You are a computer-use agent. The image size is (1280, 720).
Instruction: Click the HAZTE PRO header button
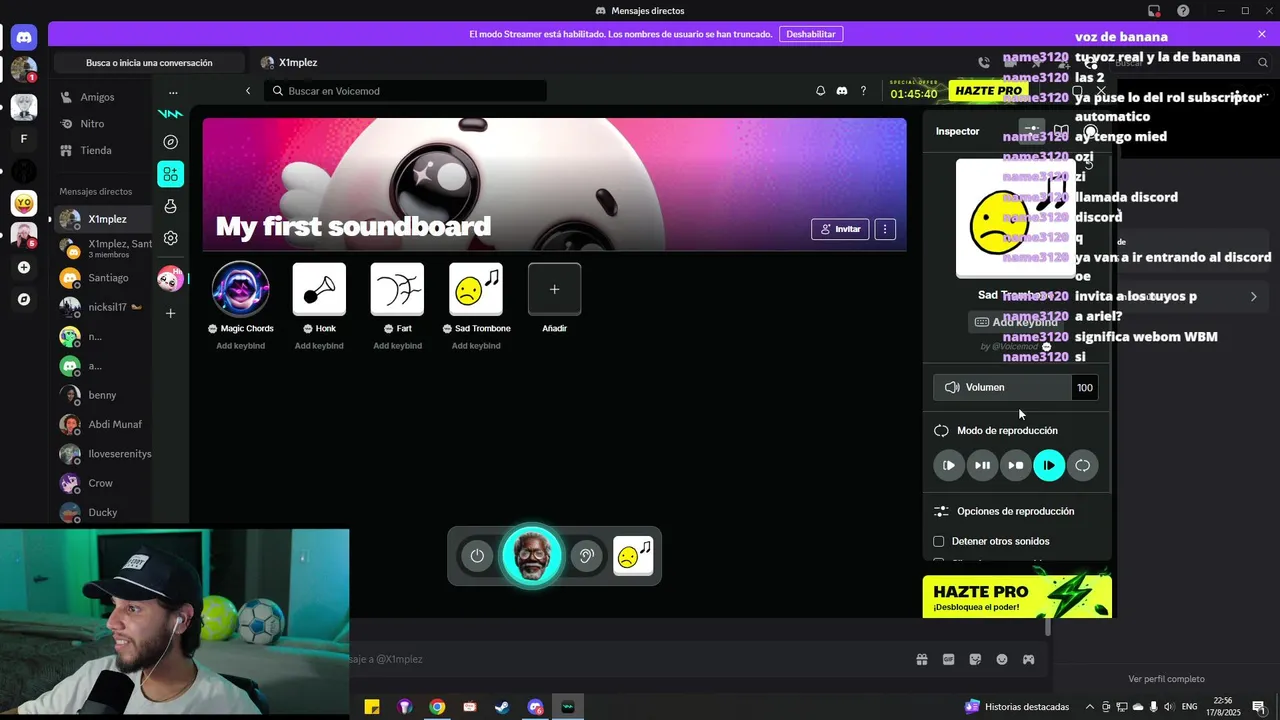988,91
